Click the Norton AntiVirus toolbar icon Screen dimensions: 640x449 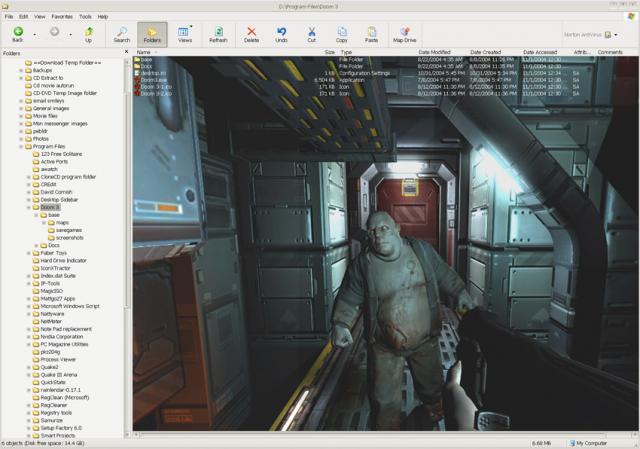[x=607, y=35]
